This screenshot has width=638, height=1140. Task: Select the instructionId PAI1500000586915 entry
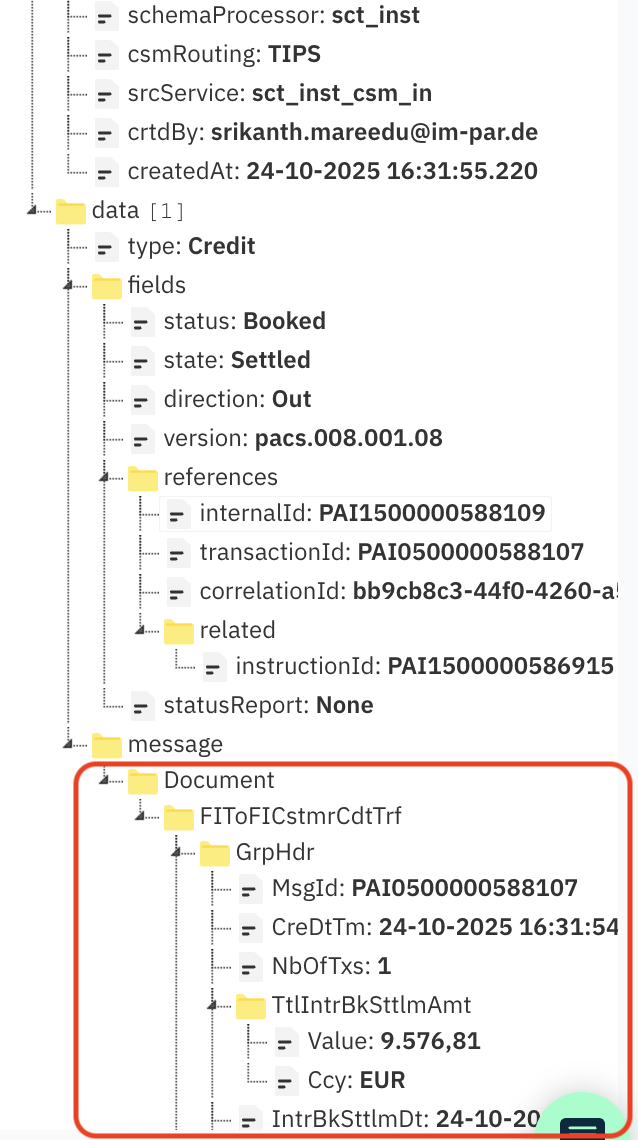(x=424, y=666)
